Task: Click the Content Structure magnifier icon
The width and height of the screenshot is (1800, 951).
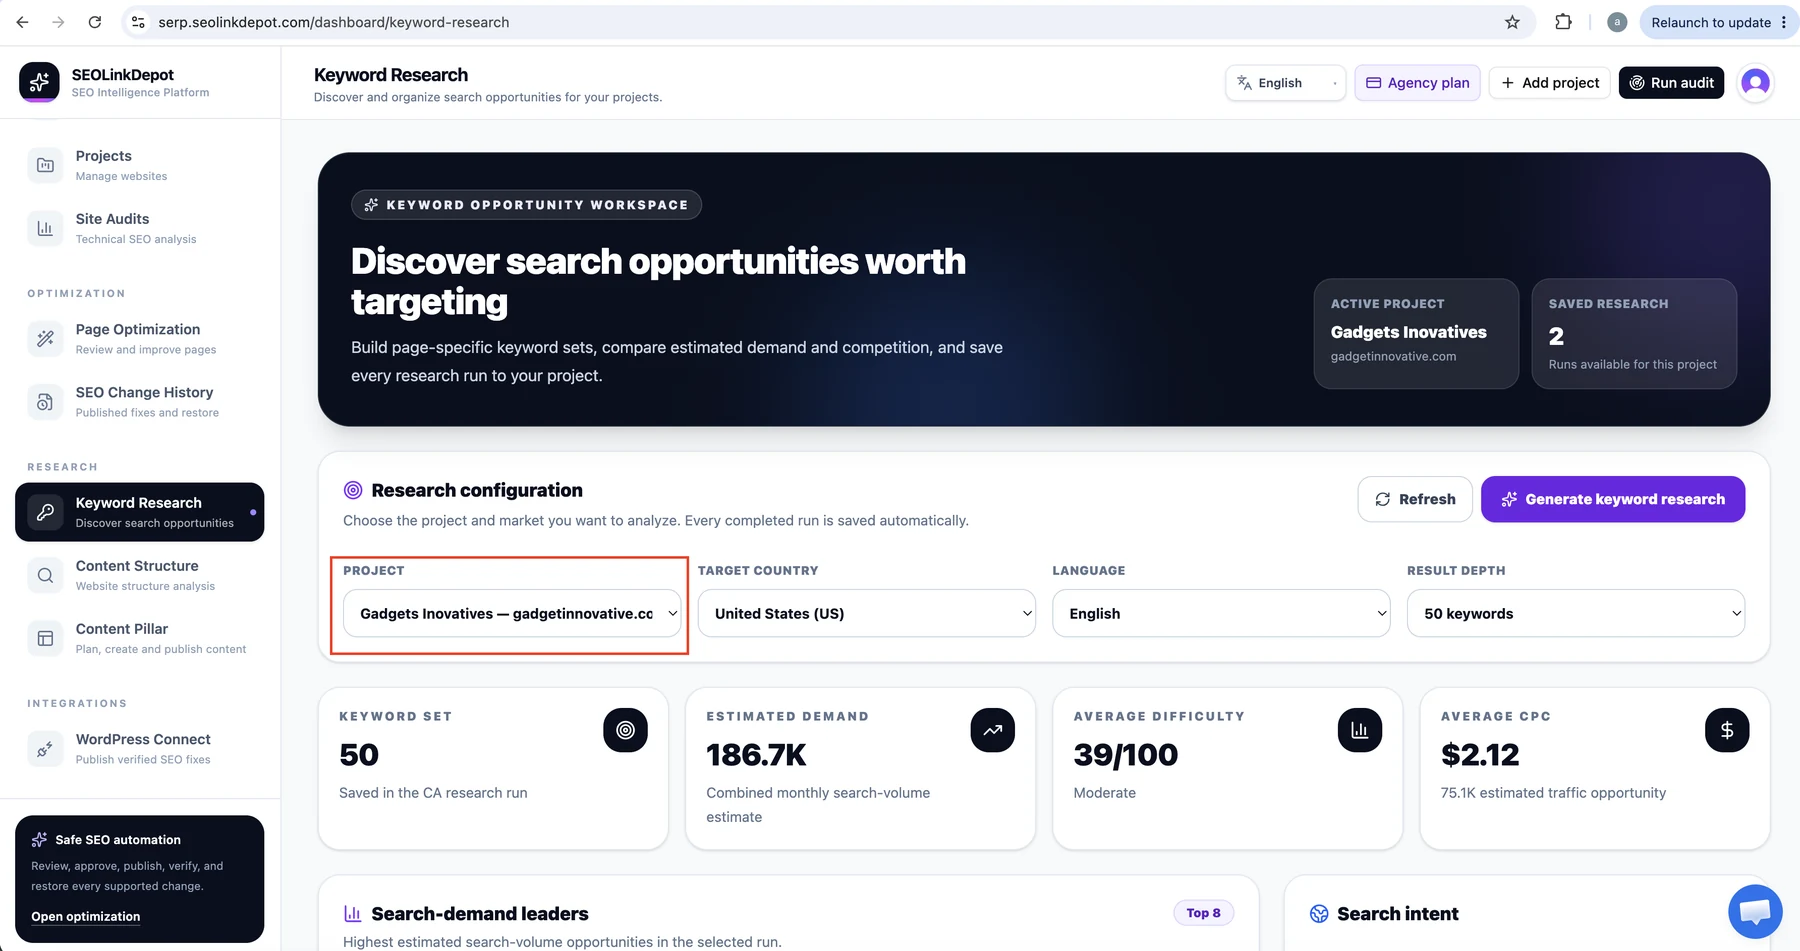Action: 45,575
